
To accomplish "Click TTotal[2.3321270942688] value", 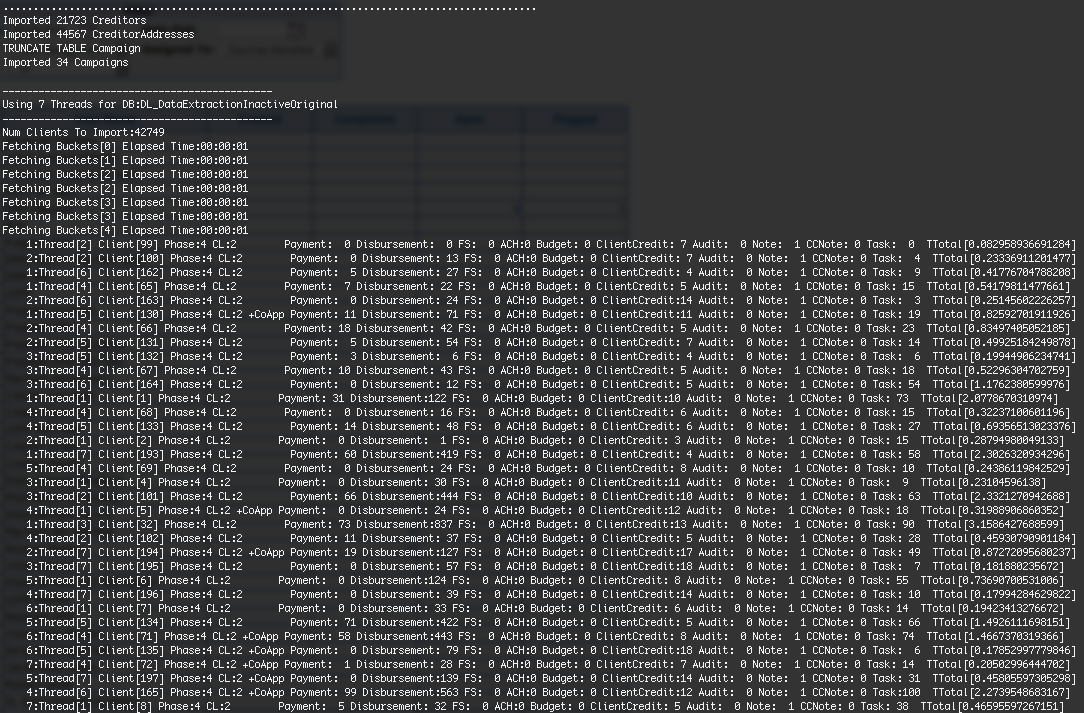I will 1002,497.
